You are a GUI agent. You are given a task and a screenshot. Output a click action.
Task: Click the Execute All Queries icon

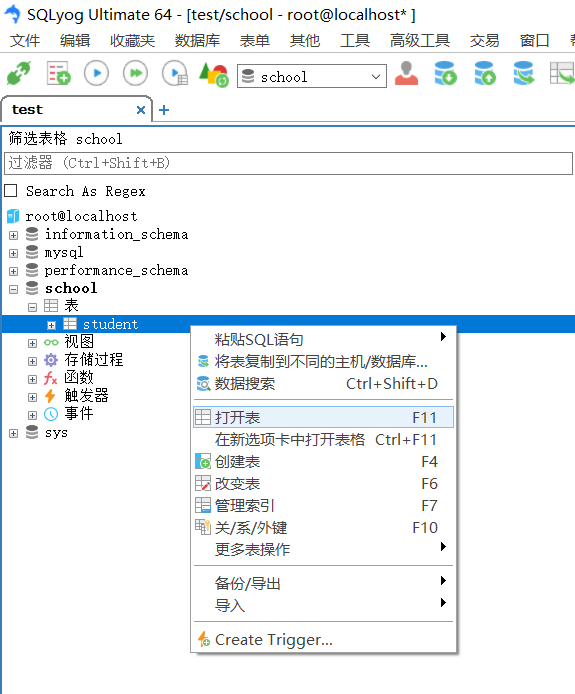click(x=135, y=73)
